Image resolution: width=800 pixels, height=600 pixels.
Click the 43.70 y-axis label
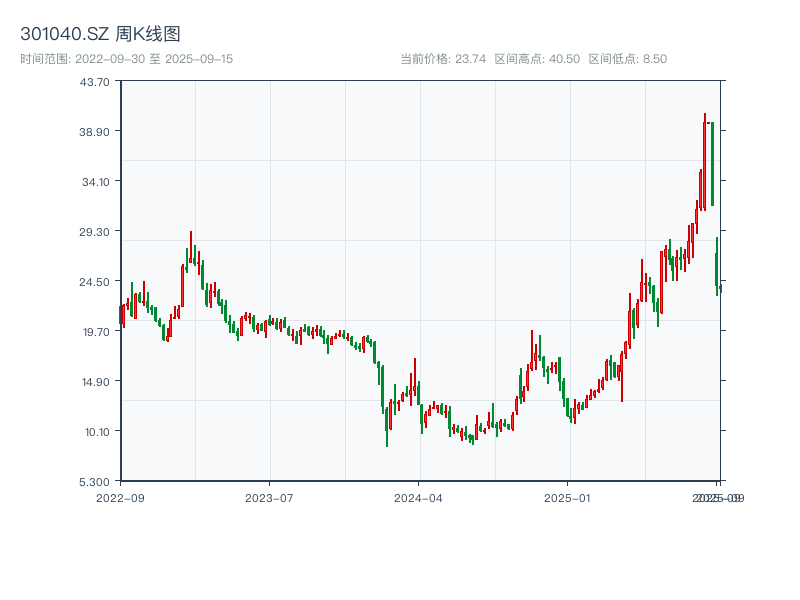(x=94, y=82)
